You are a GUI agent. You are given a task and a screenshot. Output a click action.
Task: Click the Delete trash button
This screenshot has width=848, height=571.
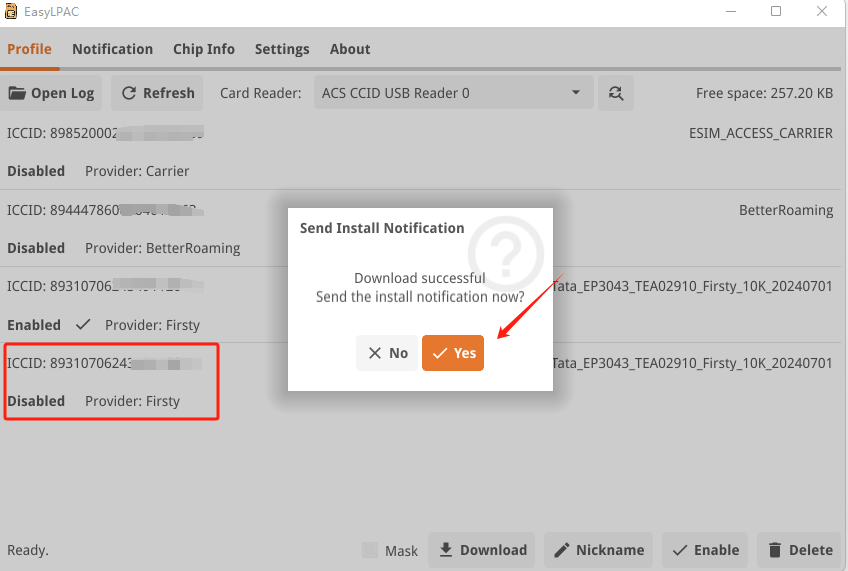click(x=800, y=550)
